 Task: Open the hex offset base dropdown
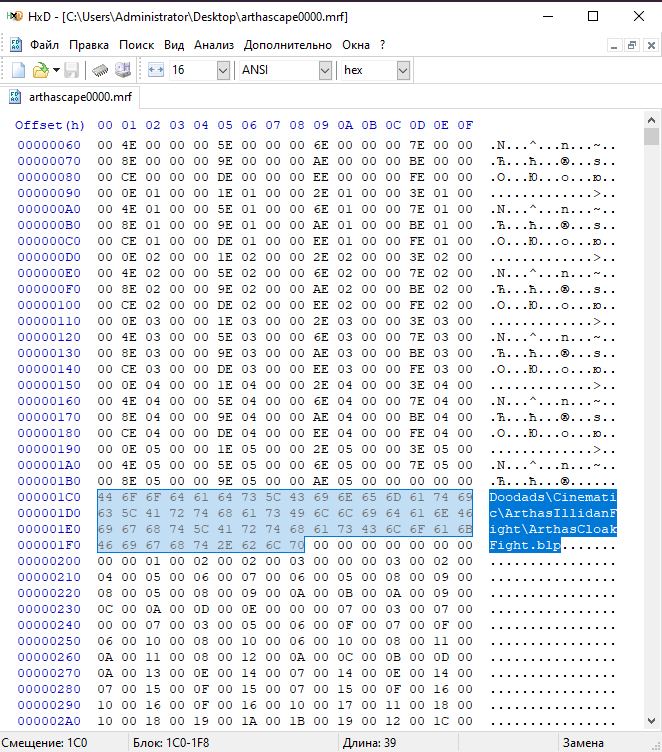[403, 70]
